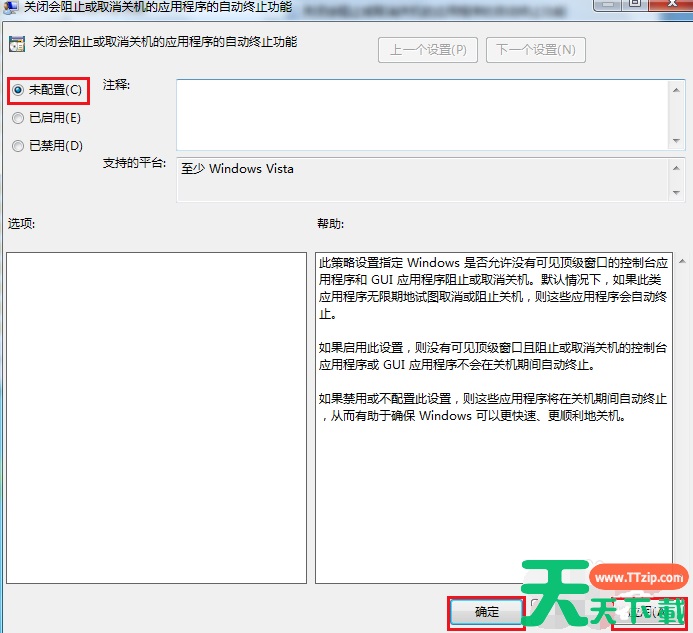
Task: Click the 上一个设置(P) button
Action: coord(427,50)
